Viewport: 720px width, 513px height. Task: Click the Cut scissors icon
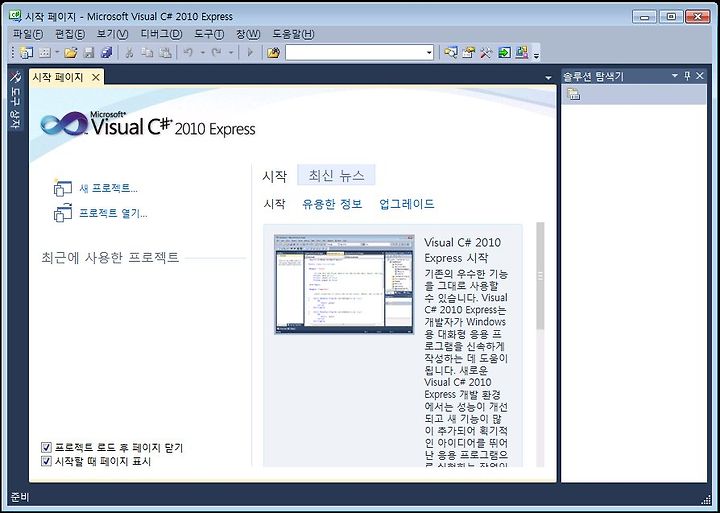(x=129, y=53)
